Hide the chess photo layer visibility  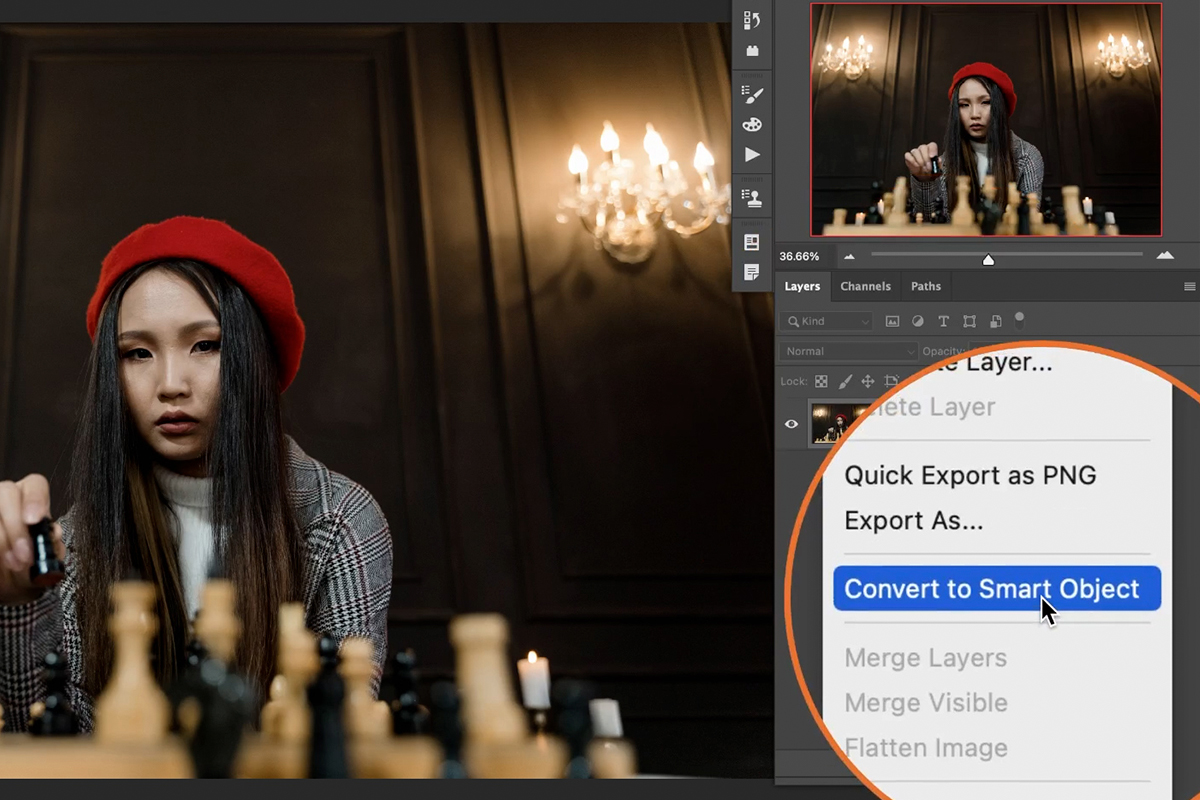tap(790, 423)
